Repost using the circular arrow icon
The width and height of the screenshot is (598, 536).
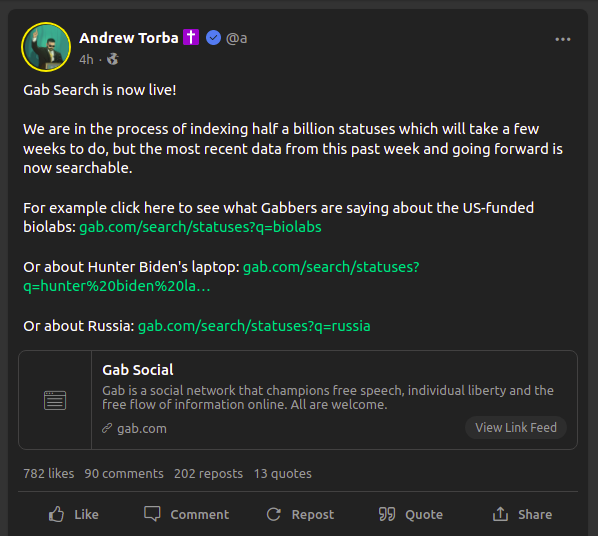pyautogui.click(x=273, y=514)
